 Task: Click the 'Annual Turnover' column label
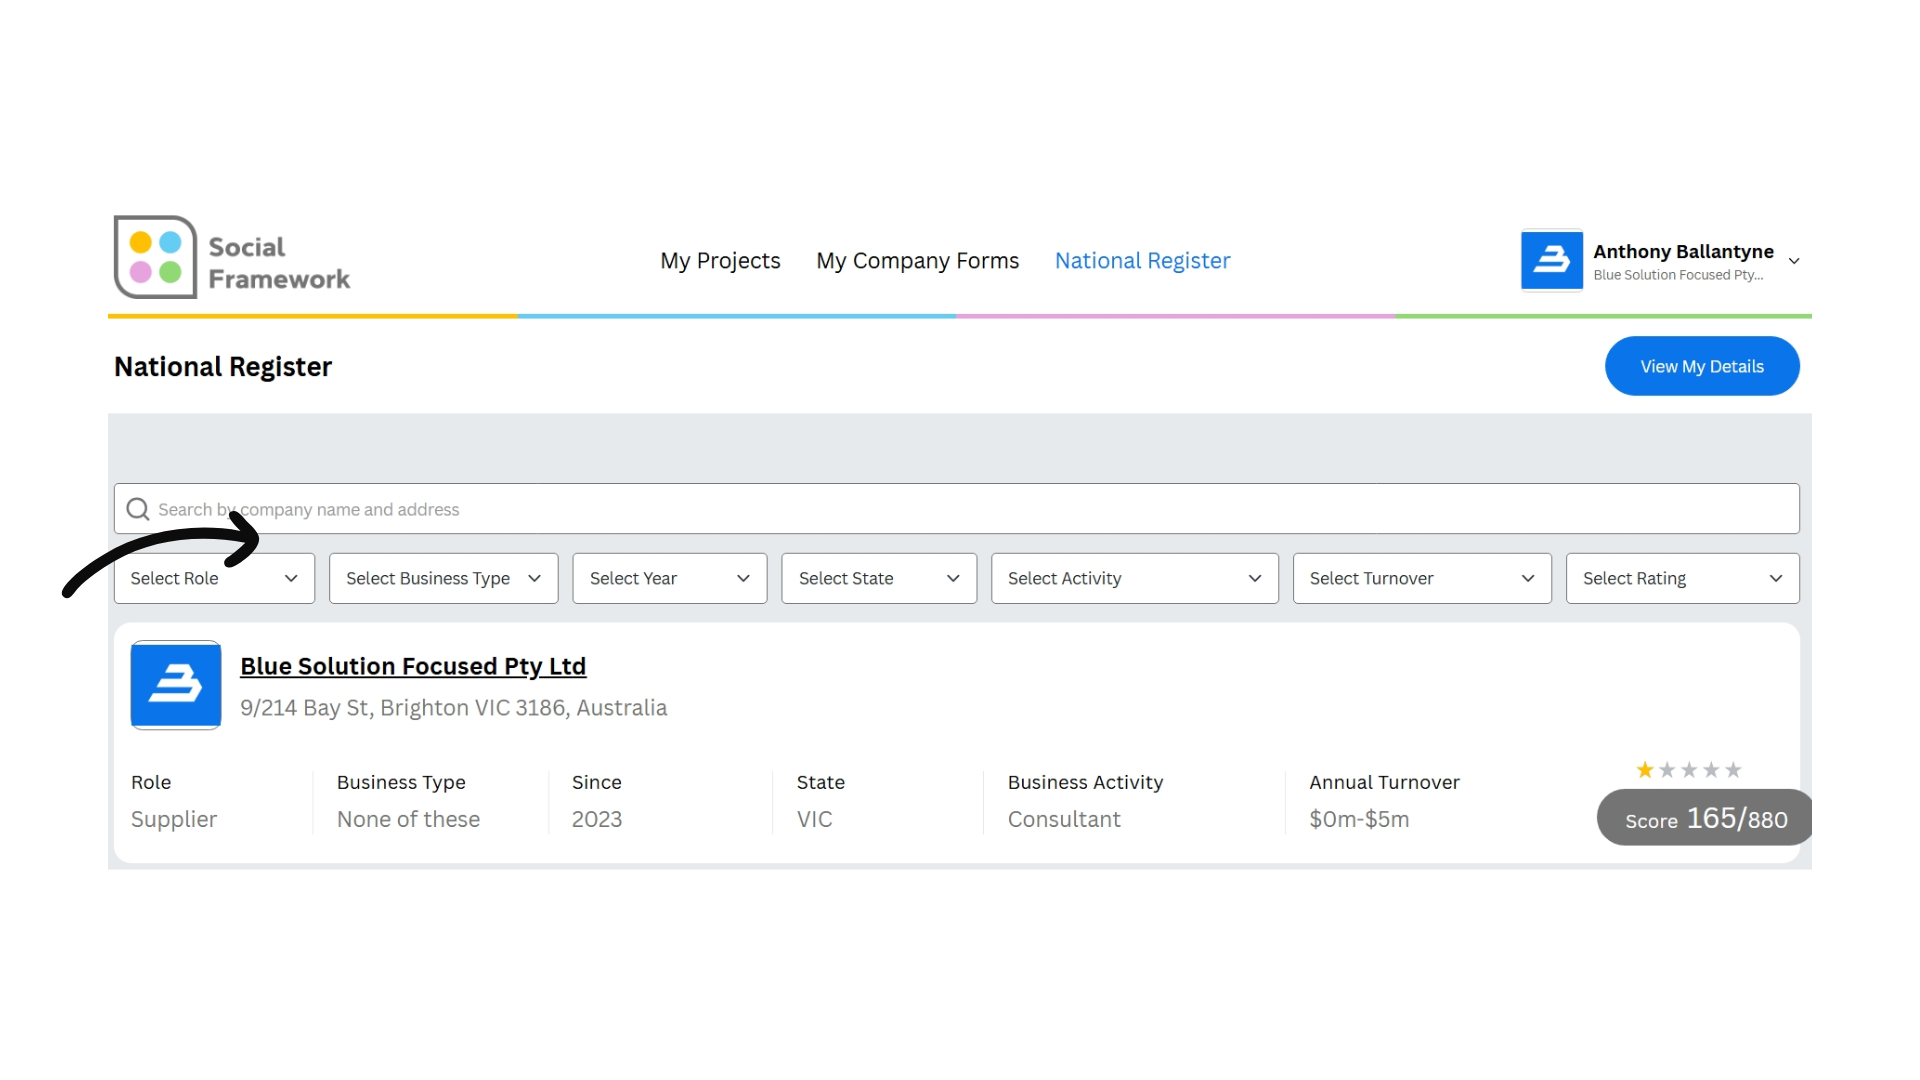tap(1384, 782)
